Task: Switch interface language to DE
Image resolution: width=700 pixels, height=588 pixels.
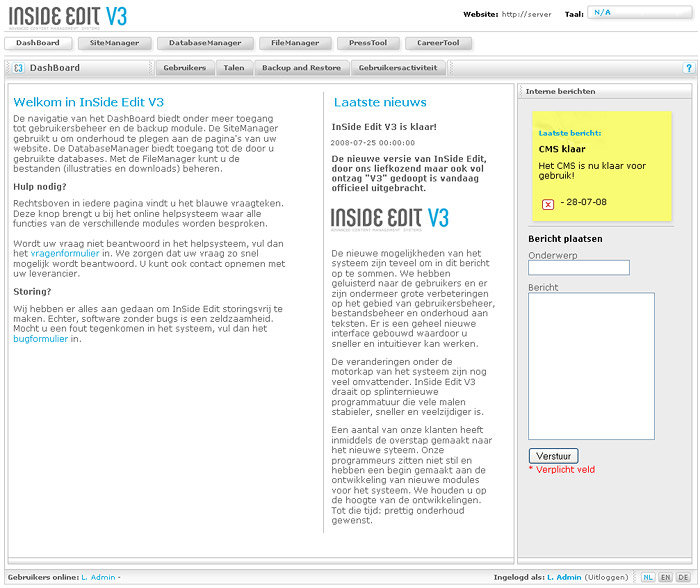Action: click(683, 577)
